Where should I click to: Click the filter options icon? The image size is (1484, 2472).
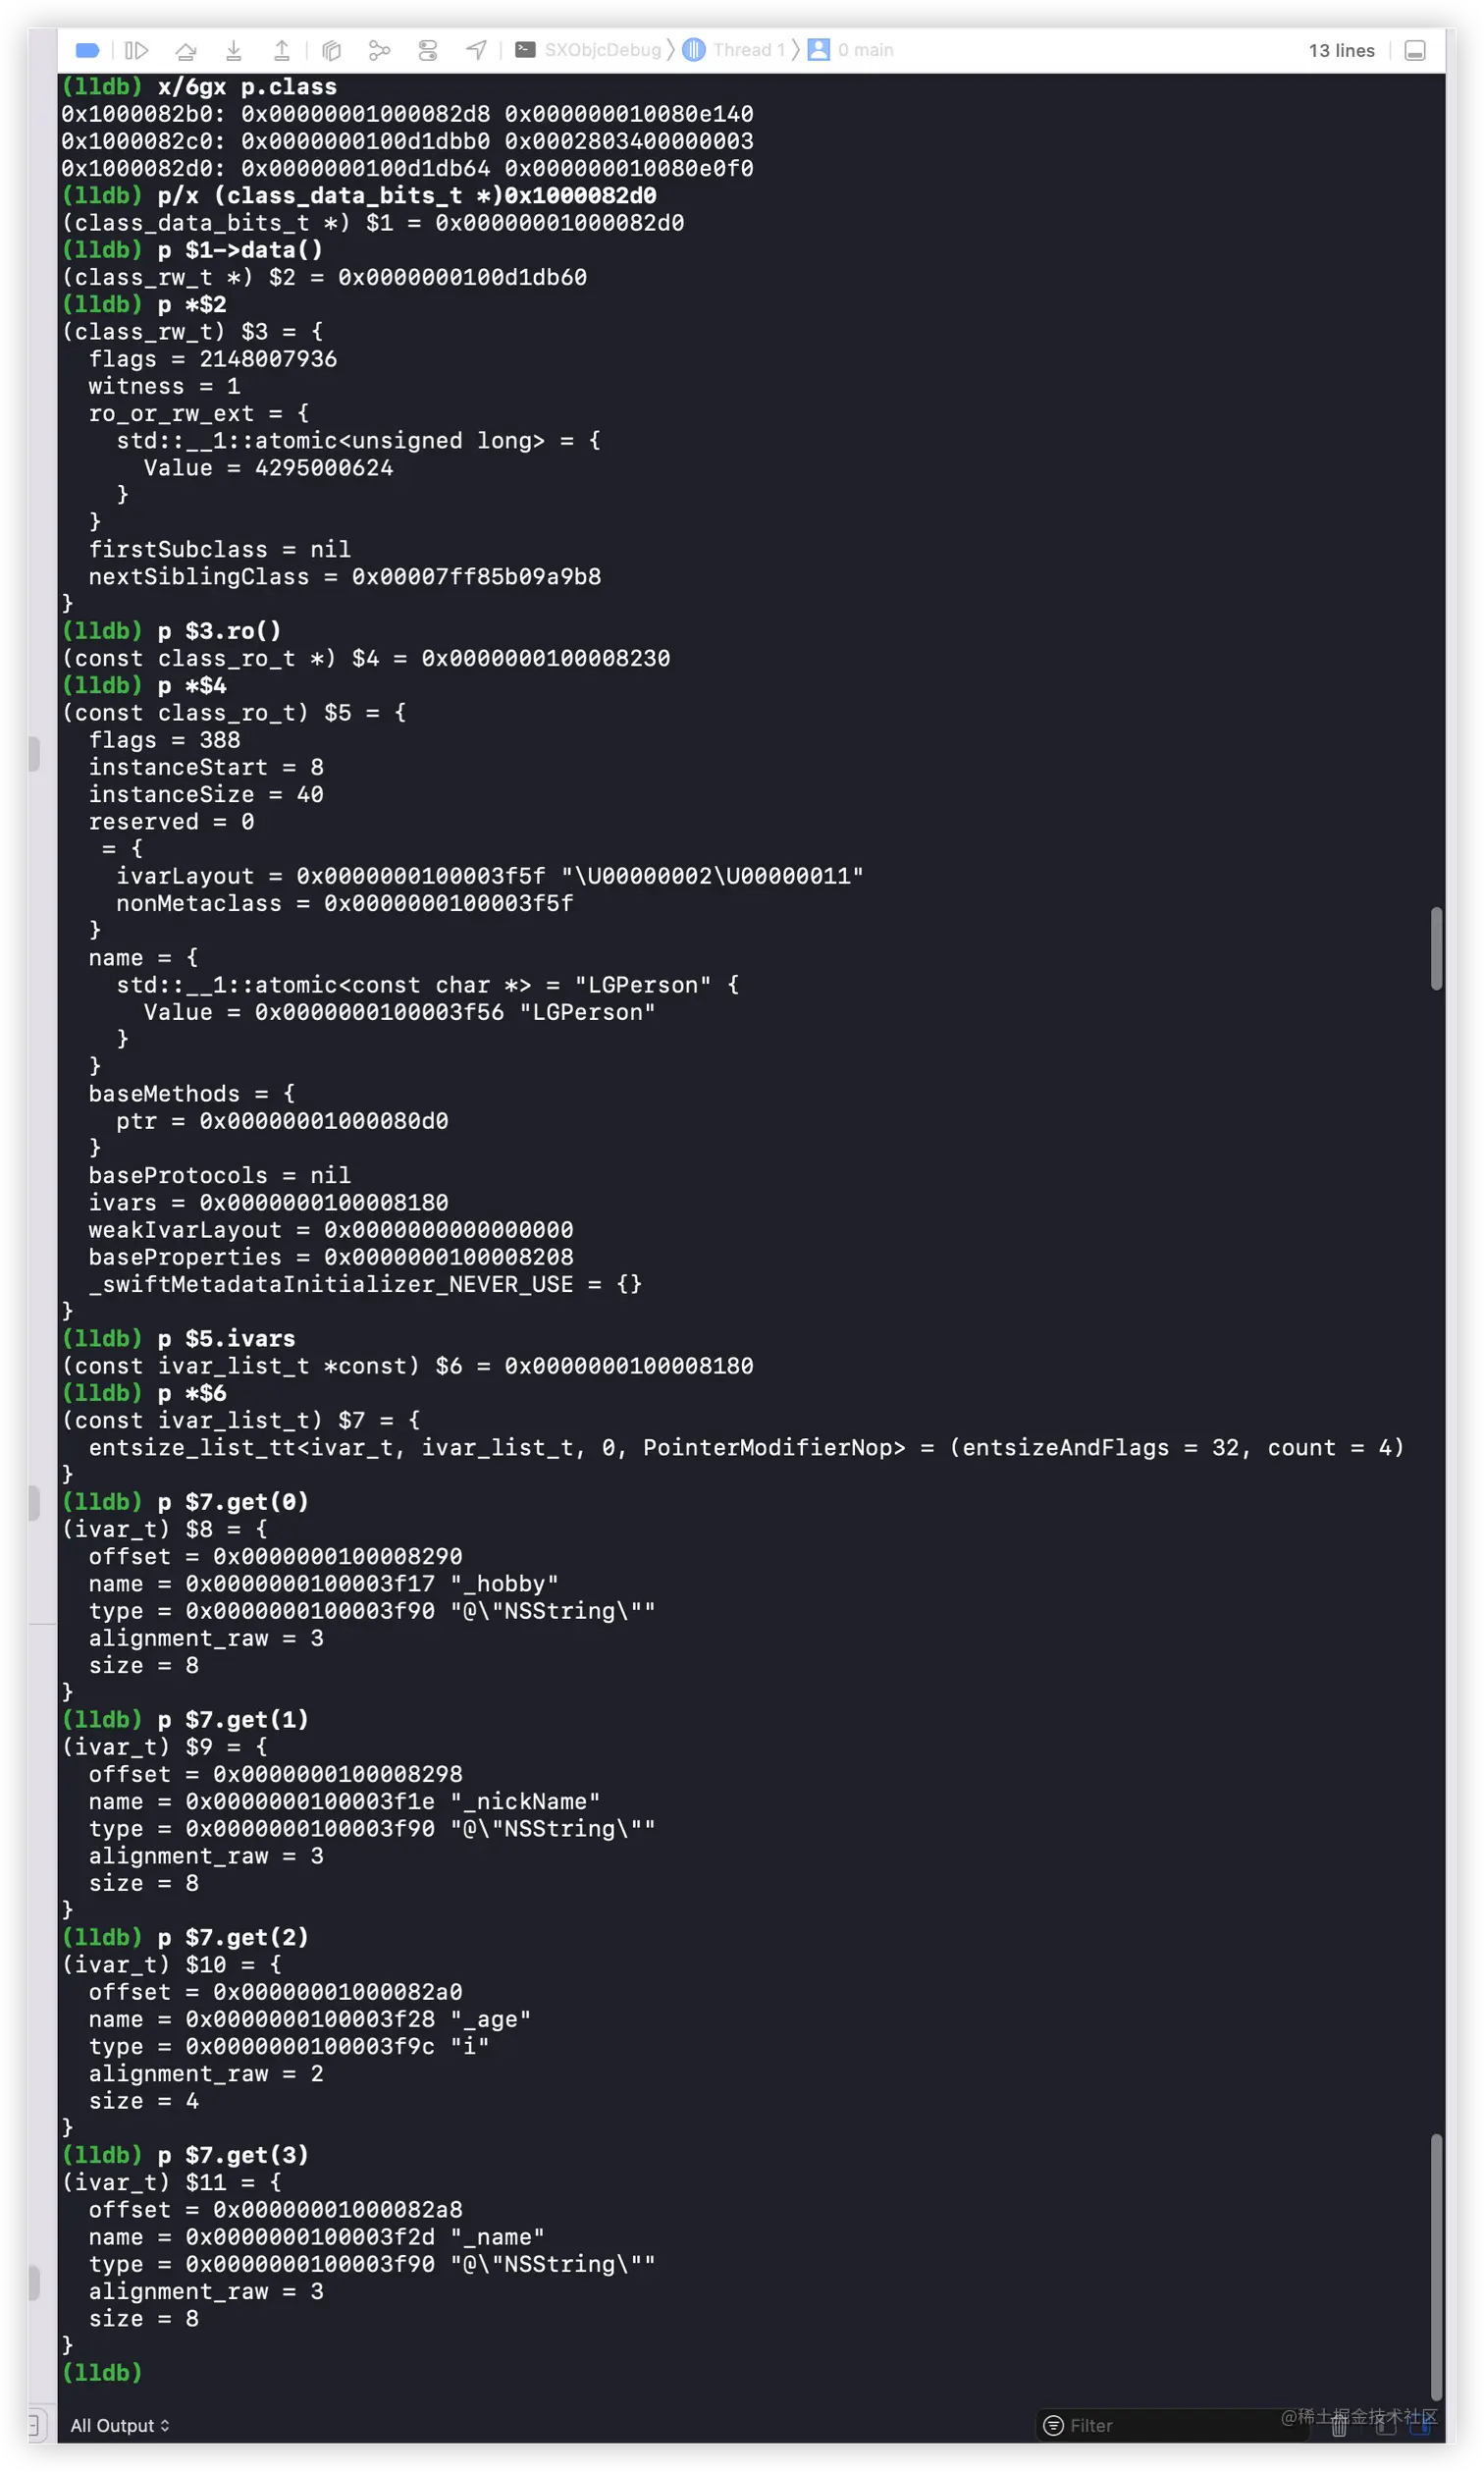click(x=1053, y=2425)
